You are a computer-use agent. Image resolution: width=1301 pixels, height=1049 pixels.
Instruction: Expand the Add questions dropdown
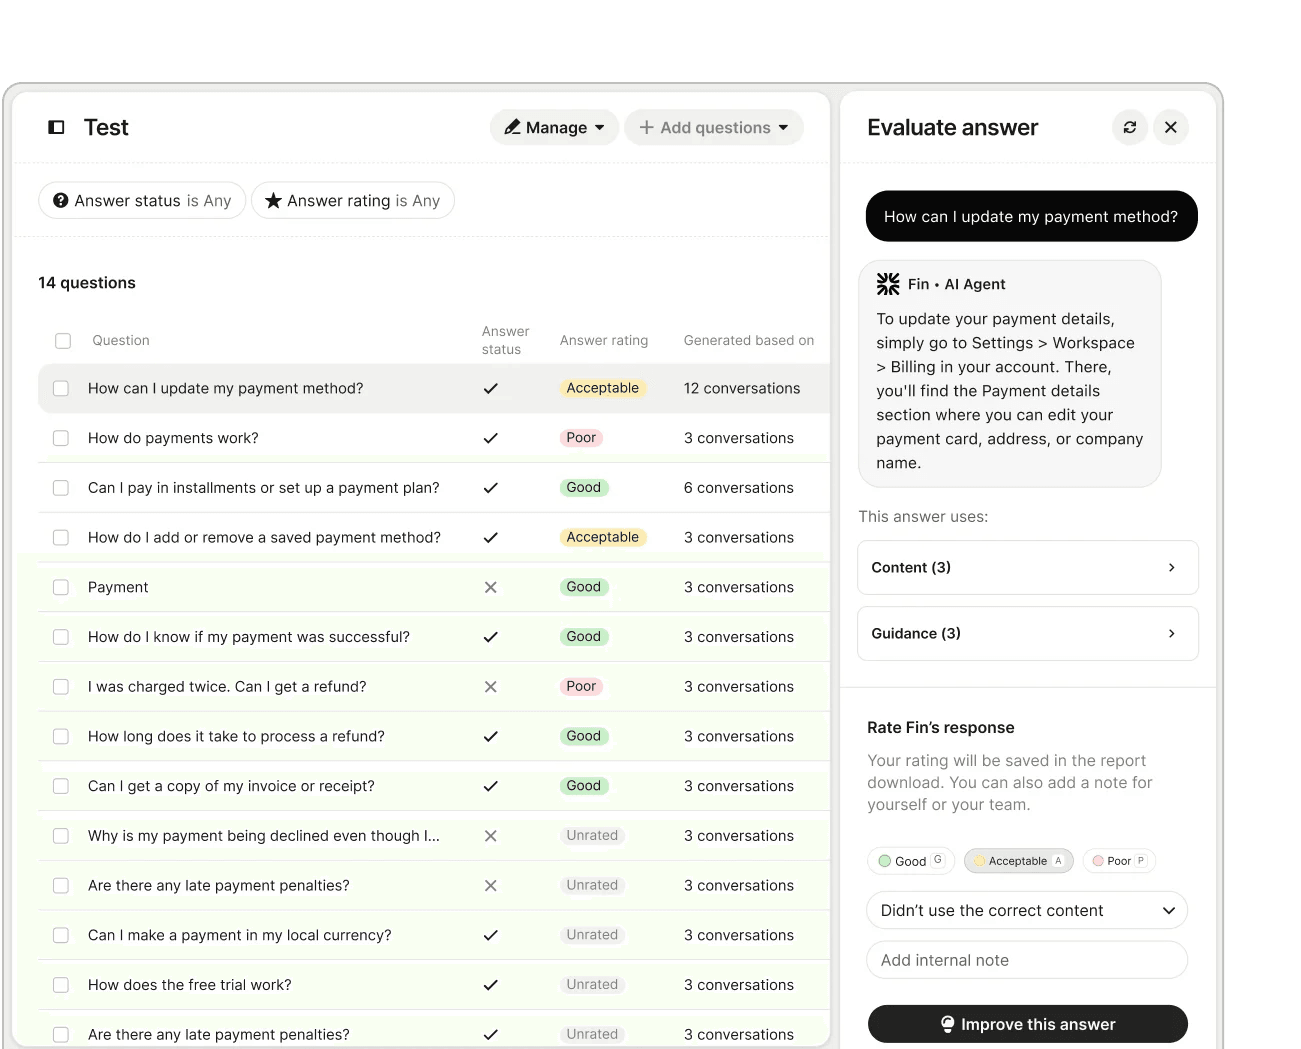point(713,127)
